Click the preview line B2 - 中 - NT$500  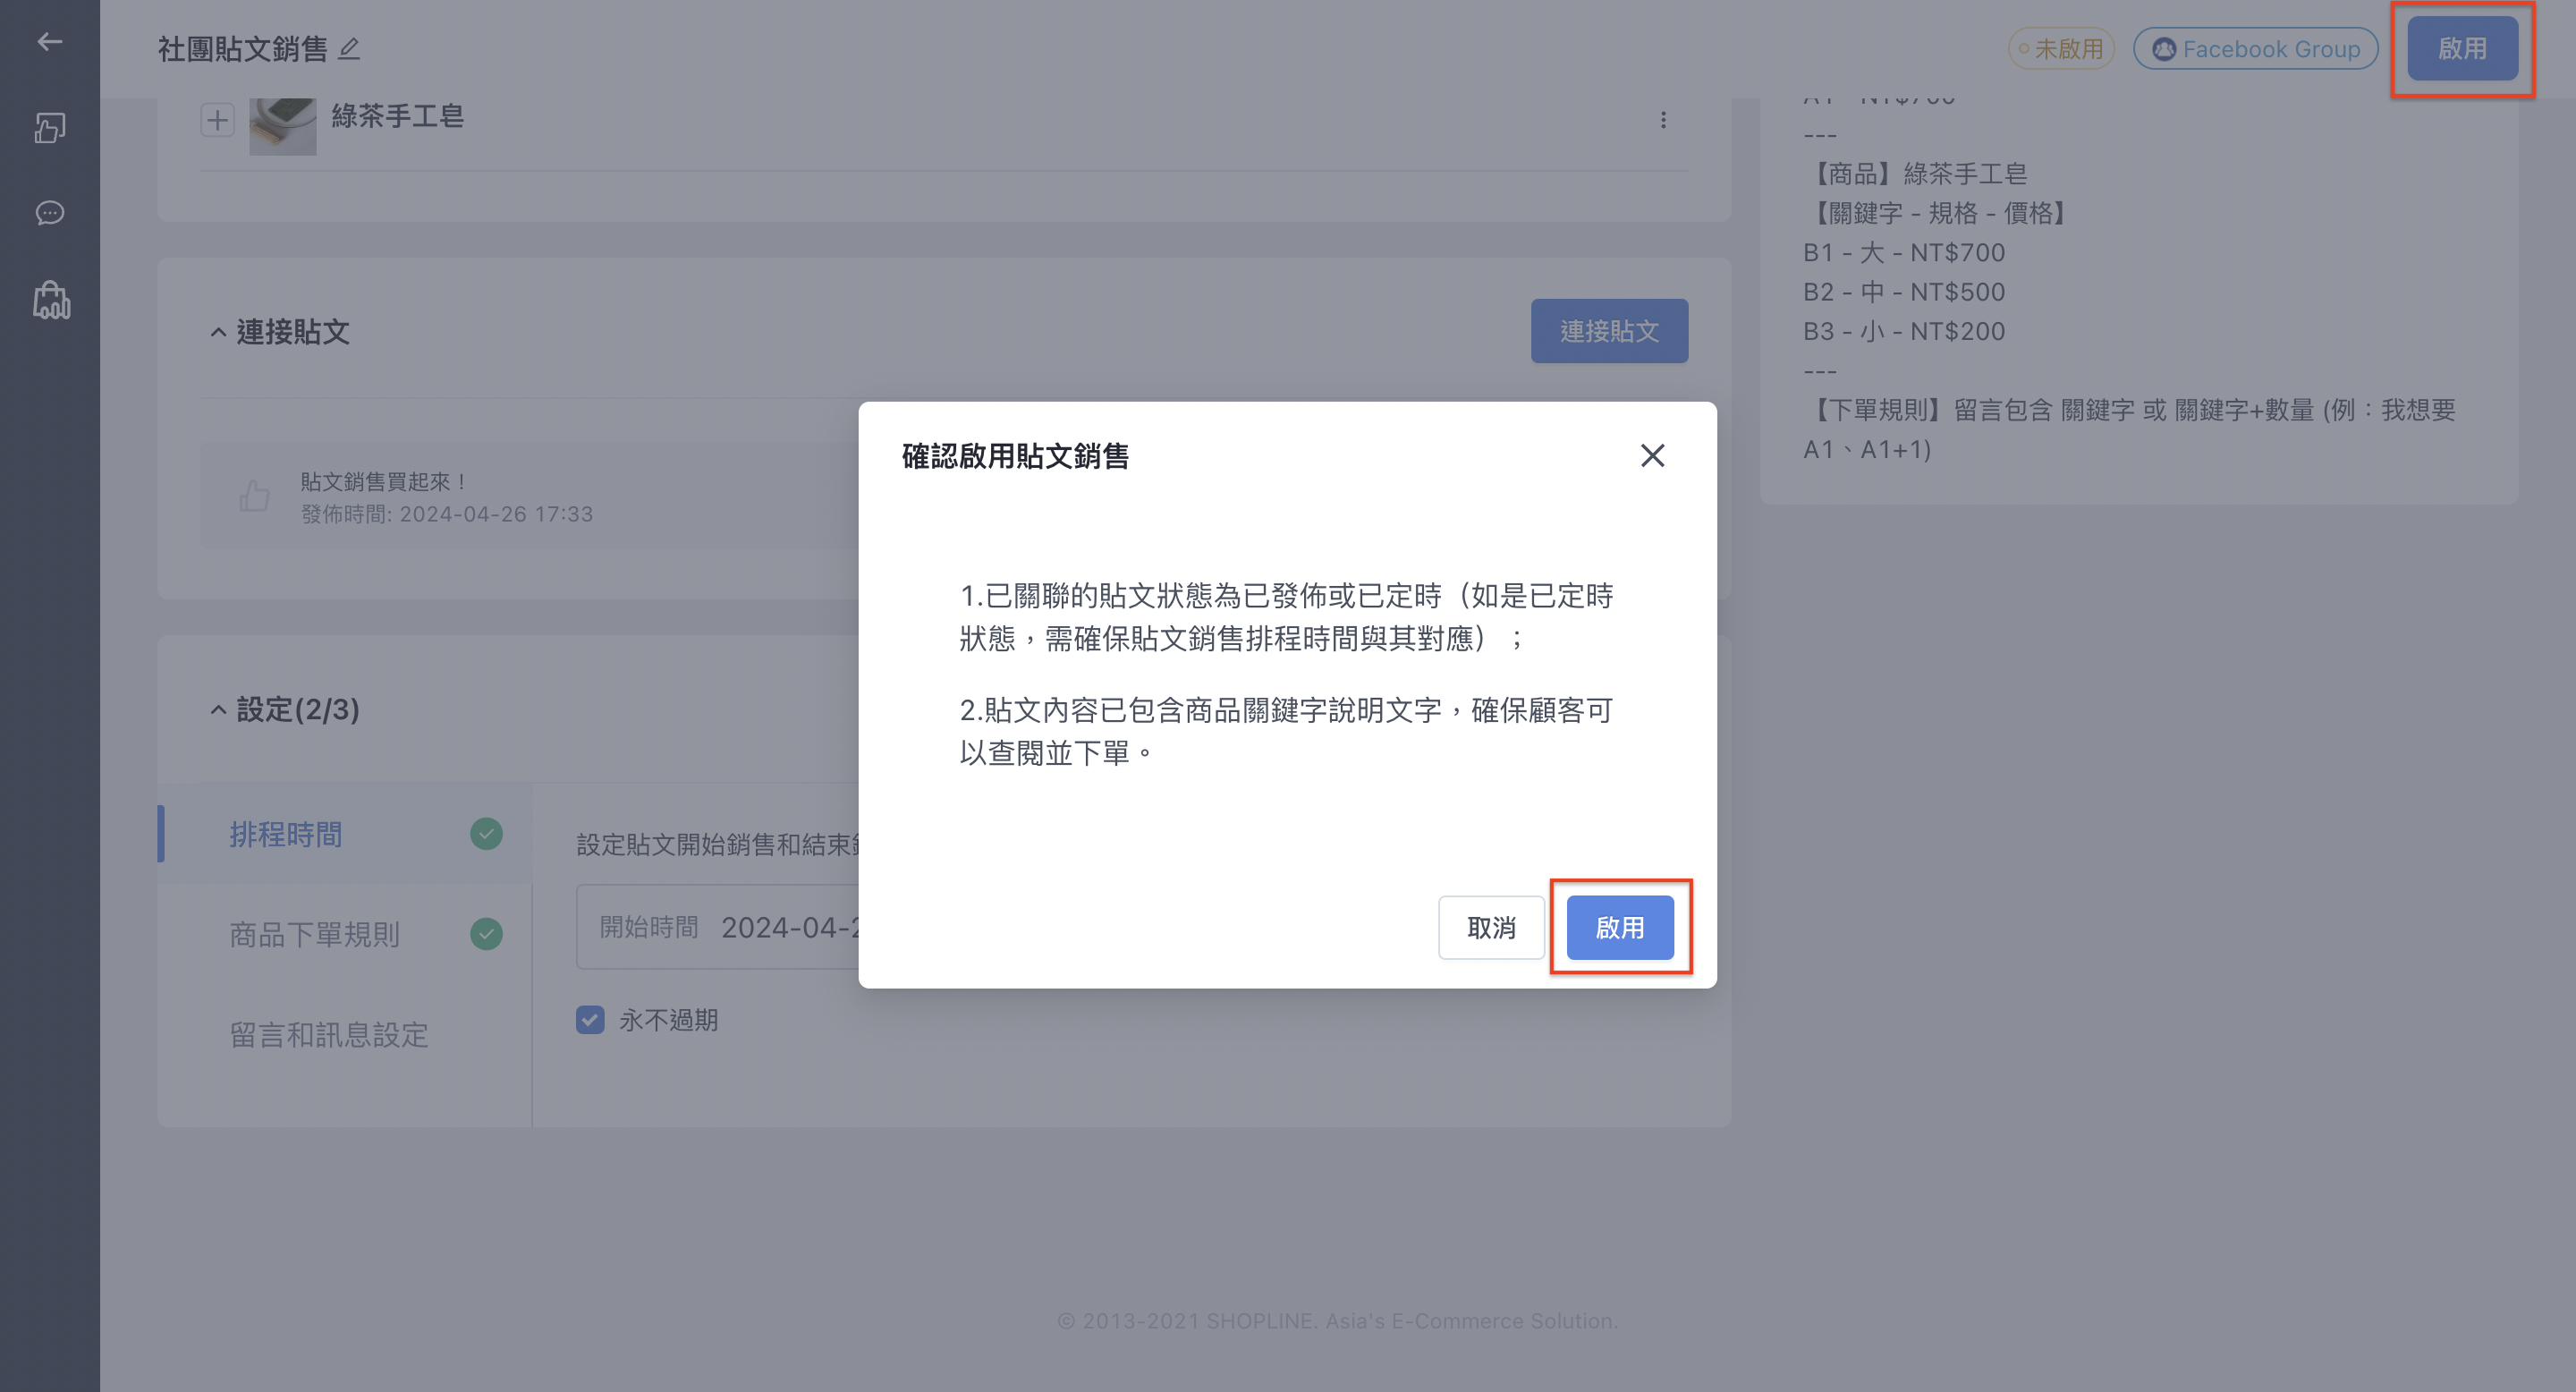click(x=1904, y=292)
